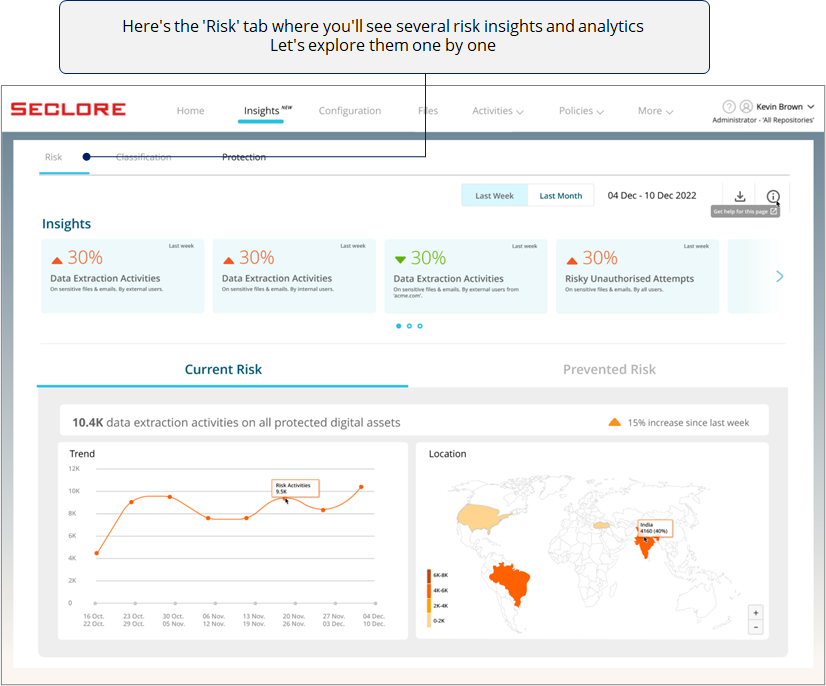
Task: Click Brazil on the location map
Action: pyautogui.click(x=511, y=581)
